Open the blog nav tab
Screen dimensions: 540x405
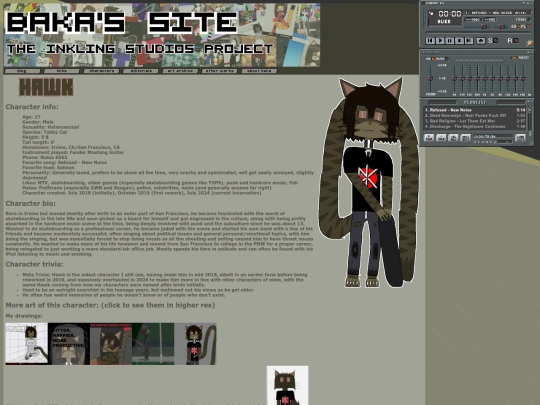[x=22, y=71]
